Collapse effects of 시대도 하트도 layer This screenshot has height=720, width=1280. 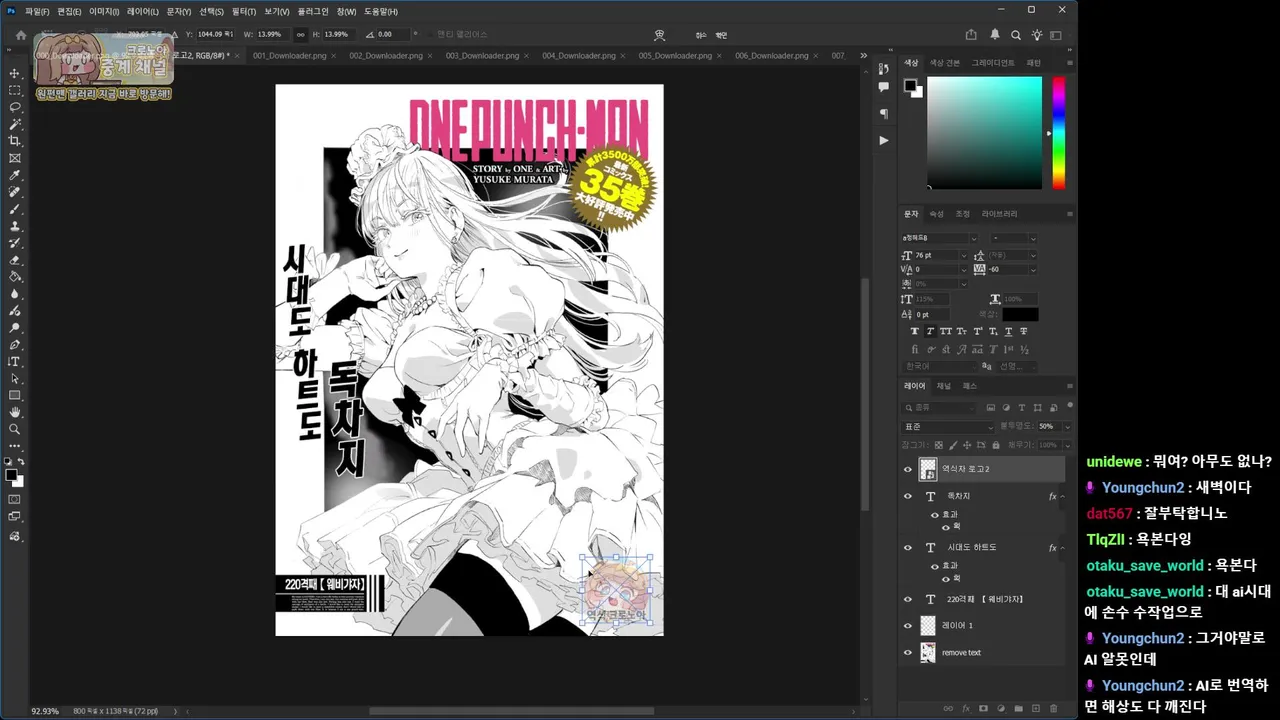(x=1064, y=547)
